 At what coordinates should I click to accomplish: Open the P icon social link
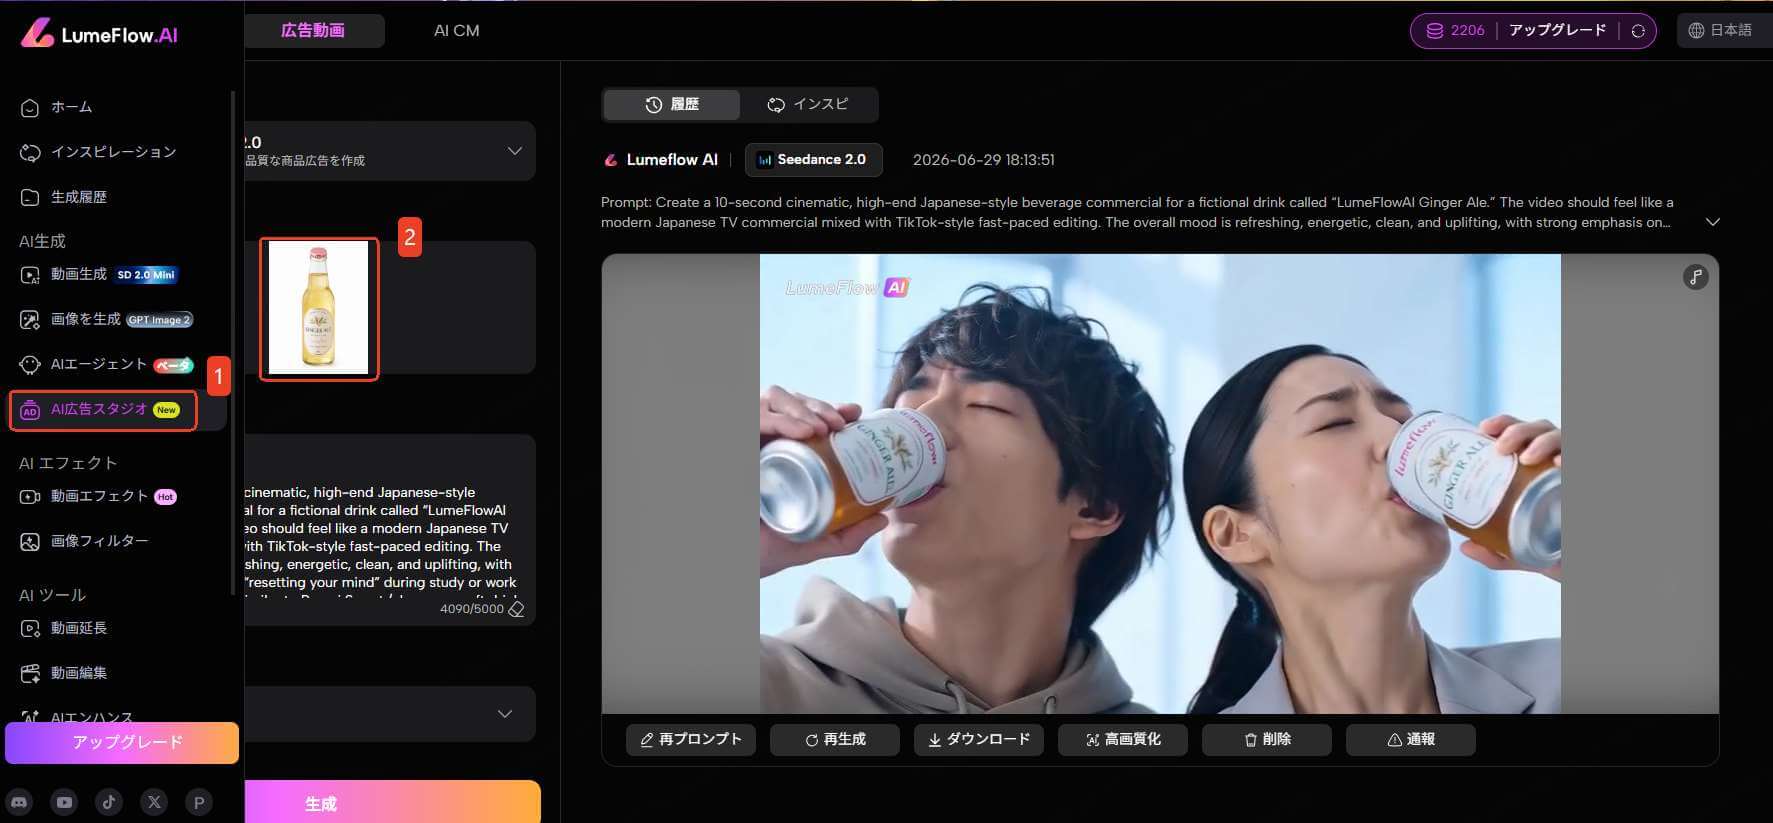pos(199,802)
